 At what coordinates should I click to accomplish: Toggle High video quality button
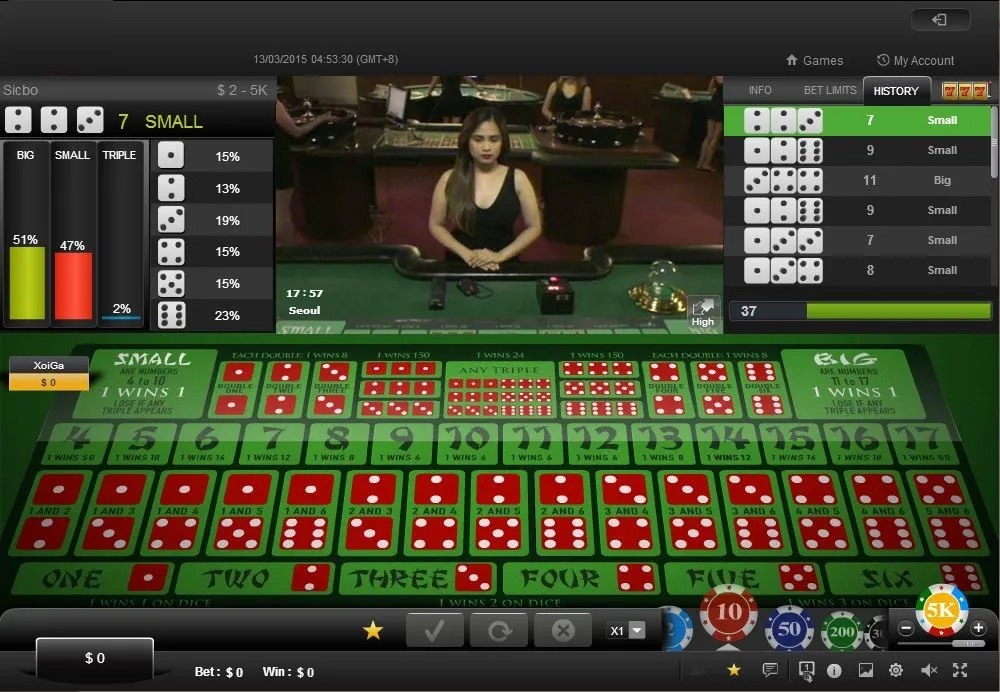click(x=703, y=313)
